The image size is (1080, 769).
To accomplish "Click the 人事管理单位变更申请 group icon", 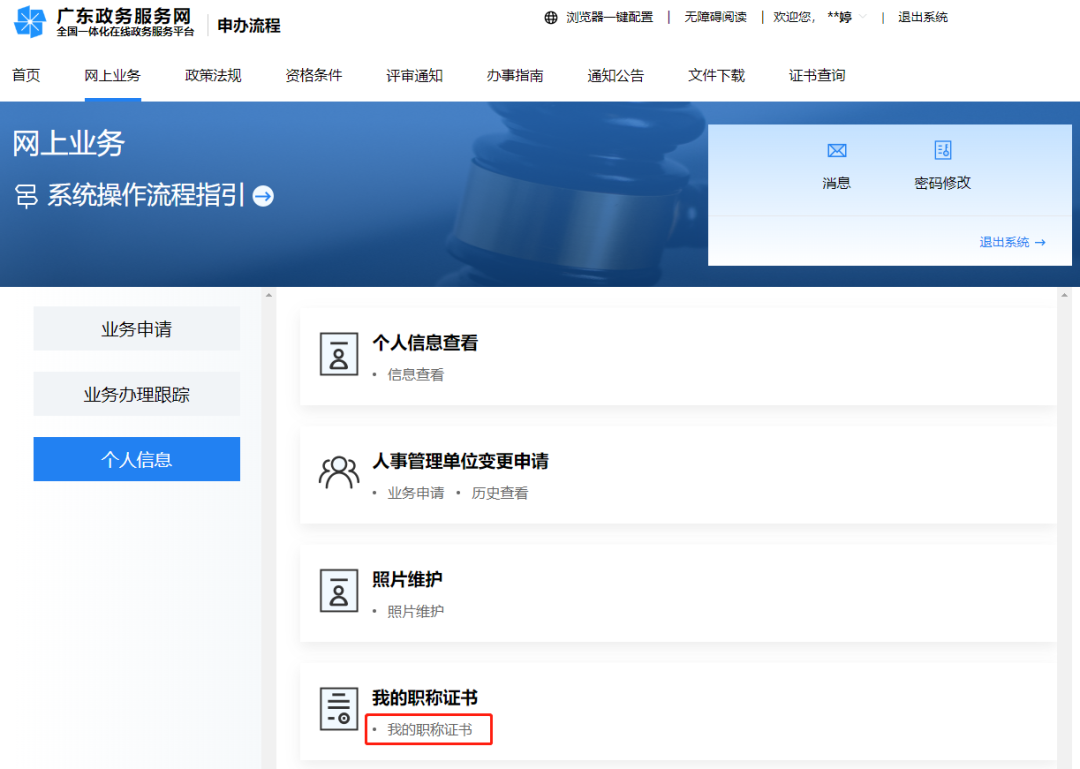I will 339,470.
